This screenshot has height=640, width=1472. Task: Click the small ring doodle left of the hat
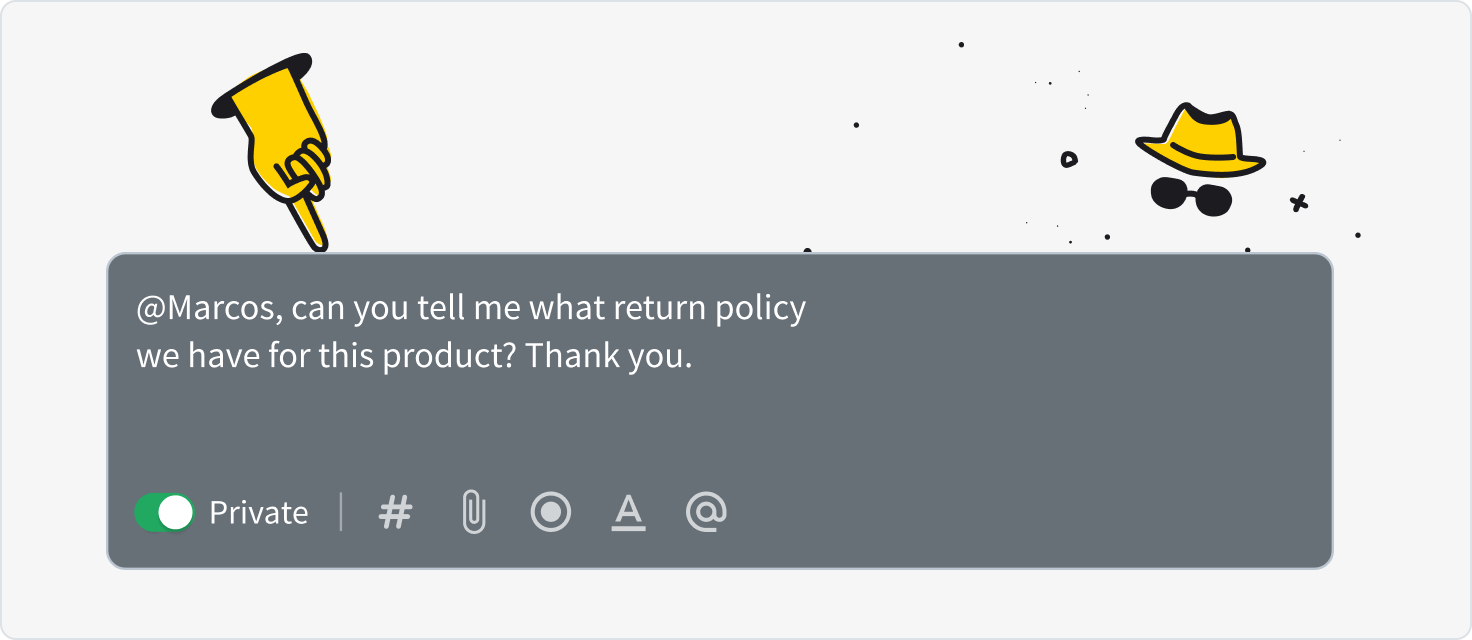pyautogui.click(x=1069, y=159)
